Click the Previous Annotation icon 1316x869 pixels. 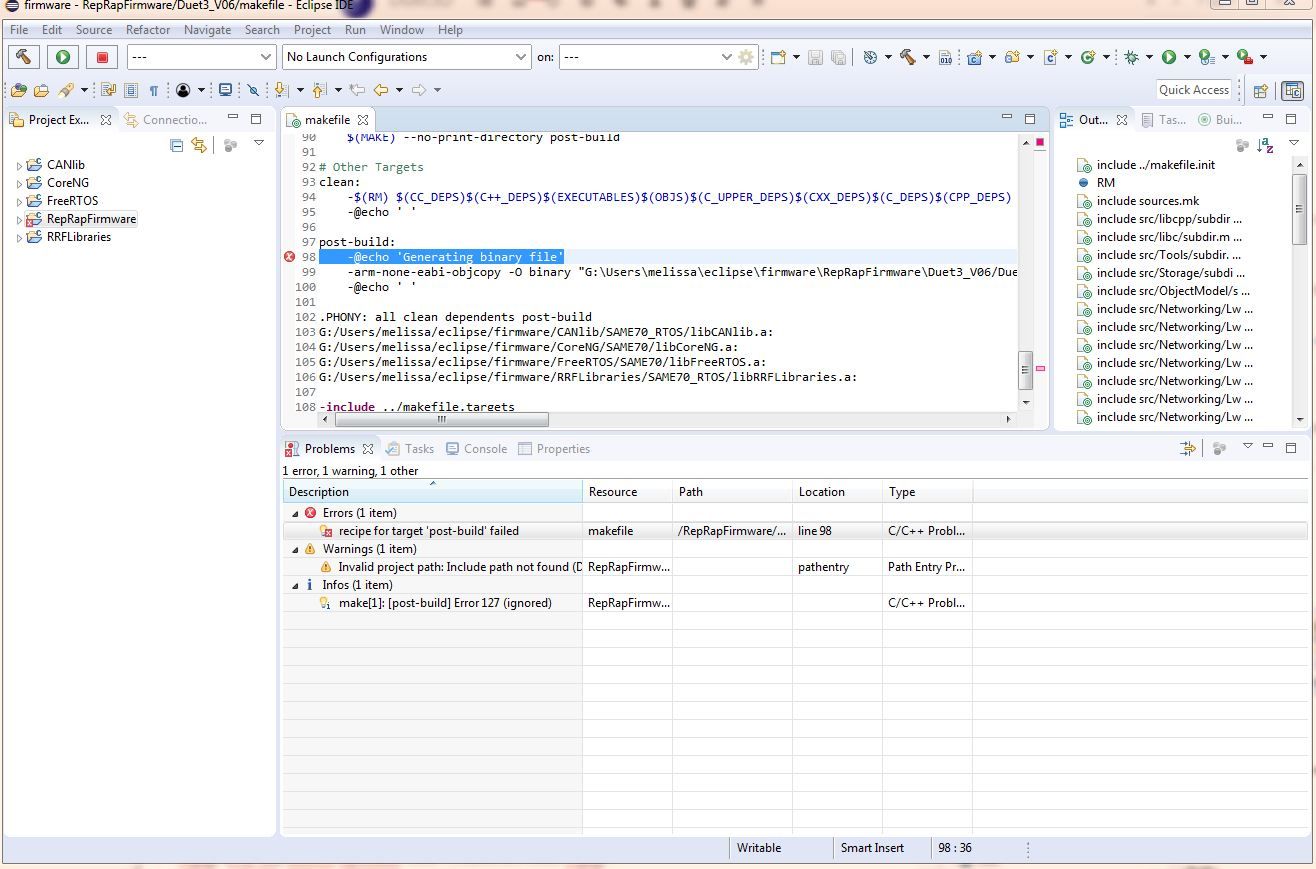(320, 90)
